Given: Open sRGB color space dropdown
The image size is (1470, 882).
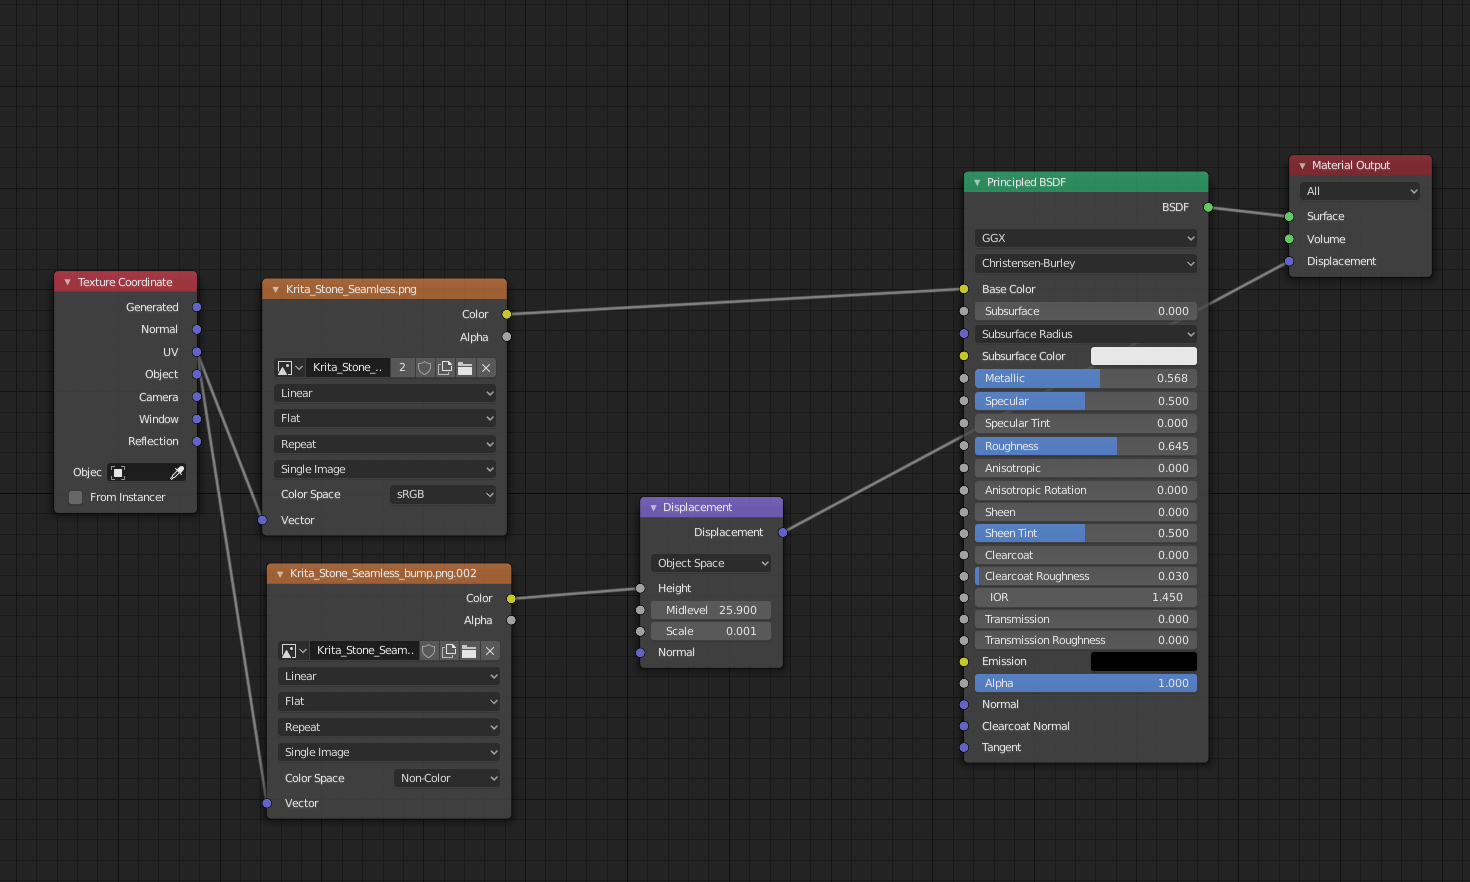Looking at the screenshot, I should (443, 494).
